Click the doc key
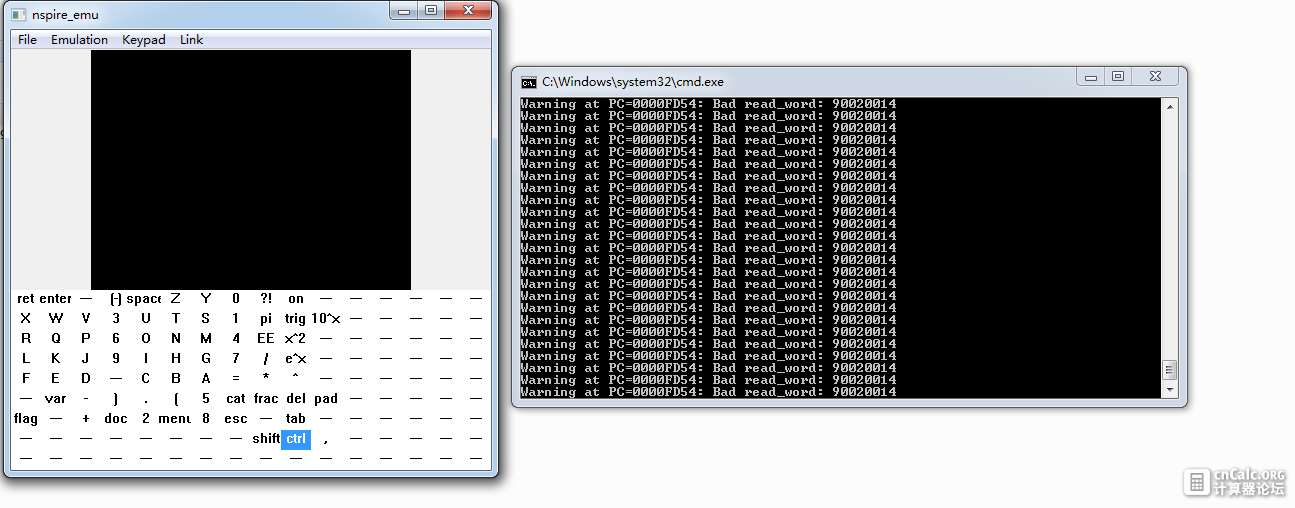Image resolution: width=1295 pixels, height=508 pixels. [x=116, y=419]
